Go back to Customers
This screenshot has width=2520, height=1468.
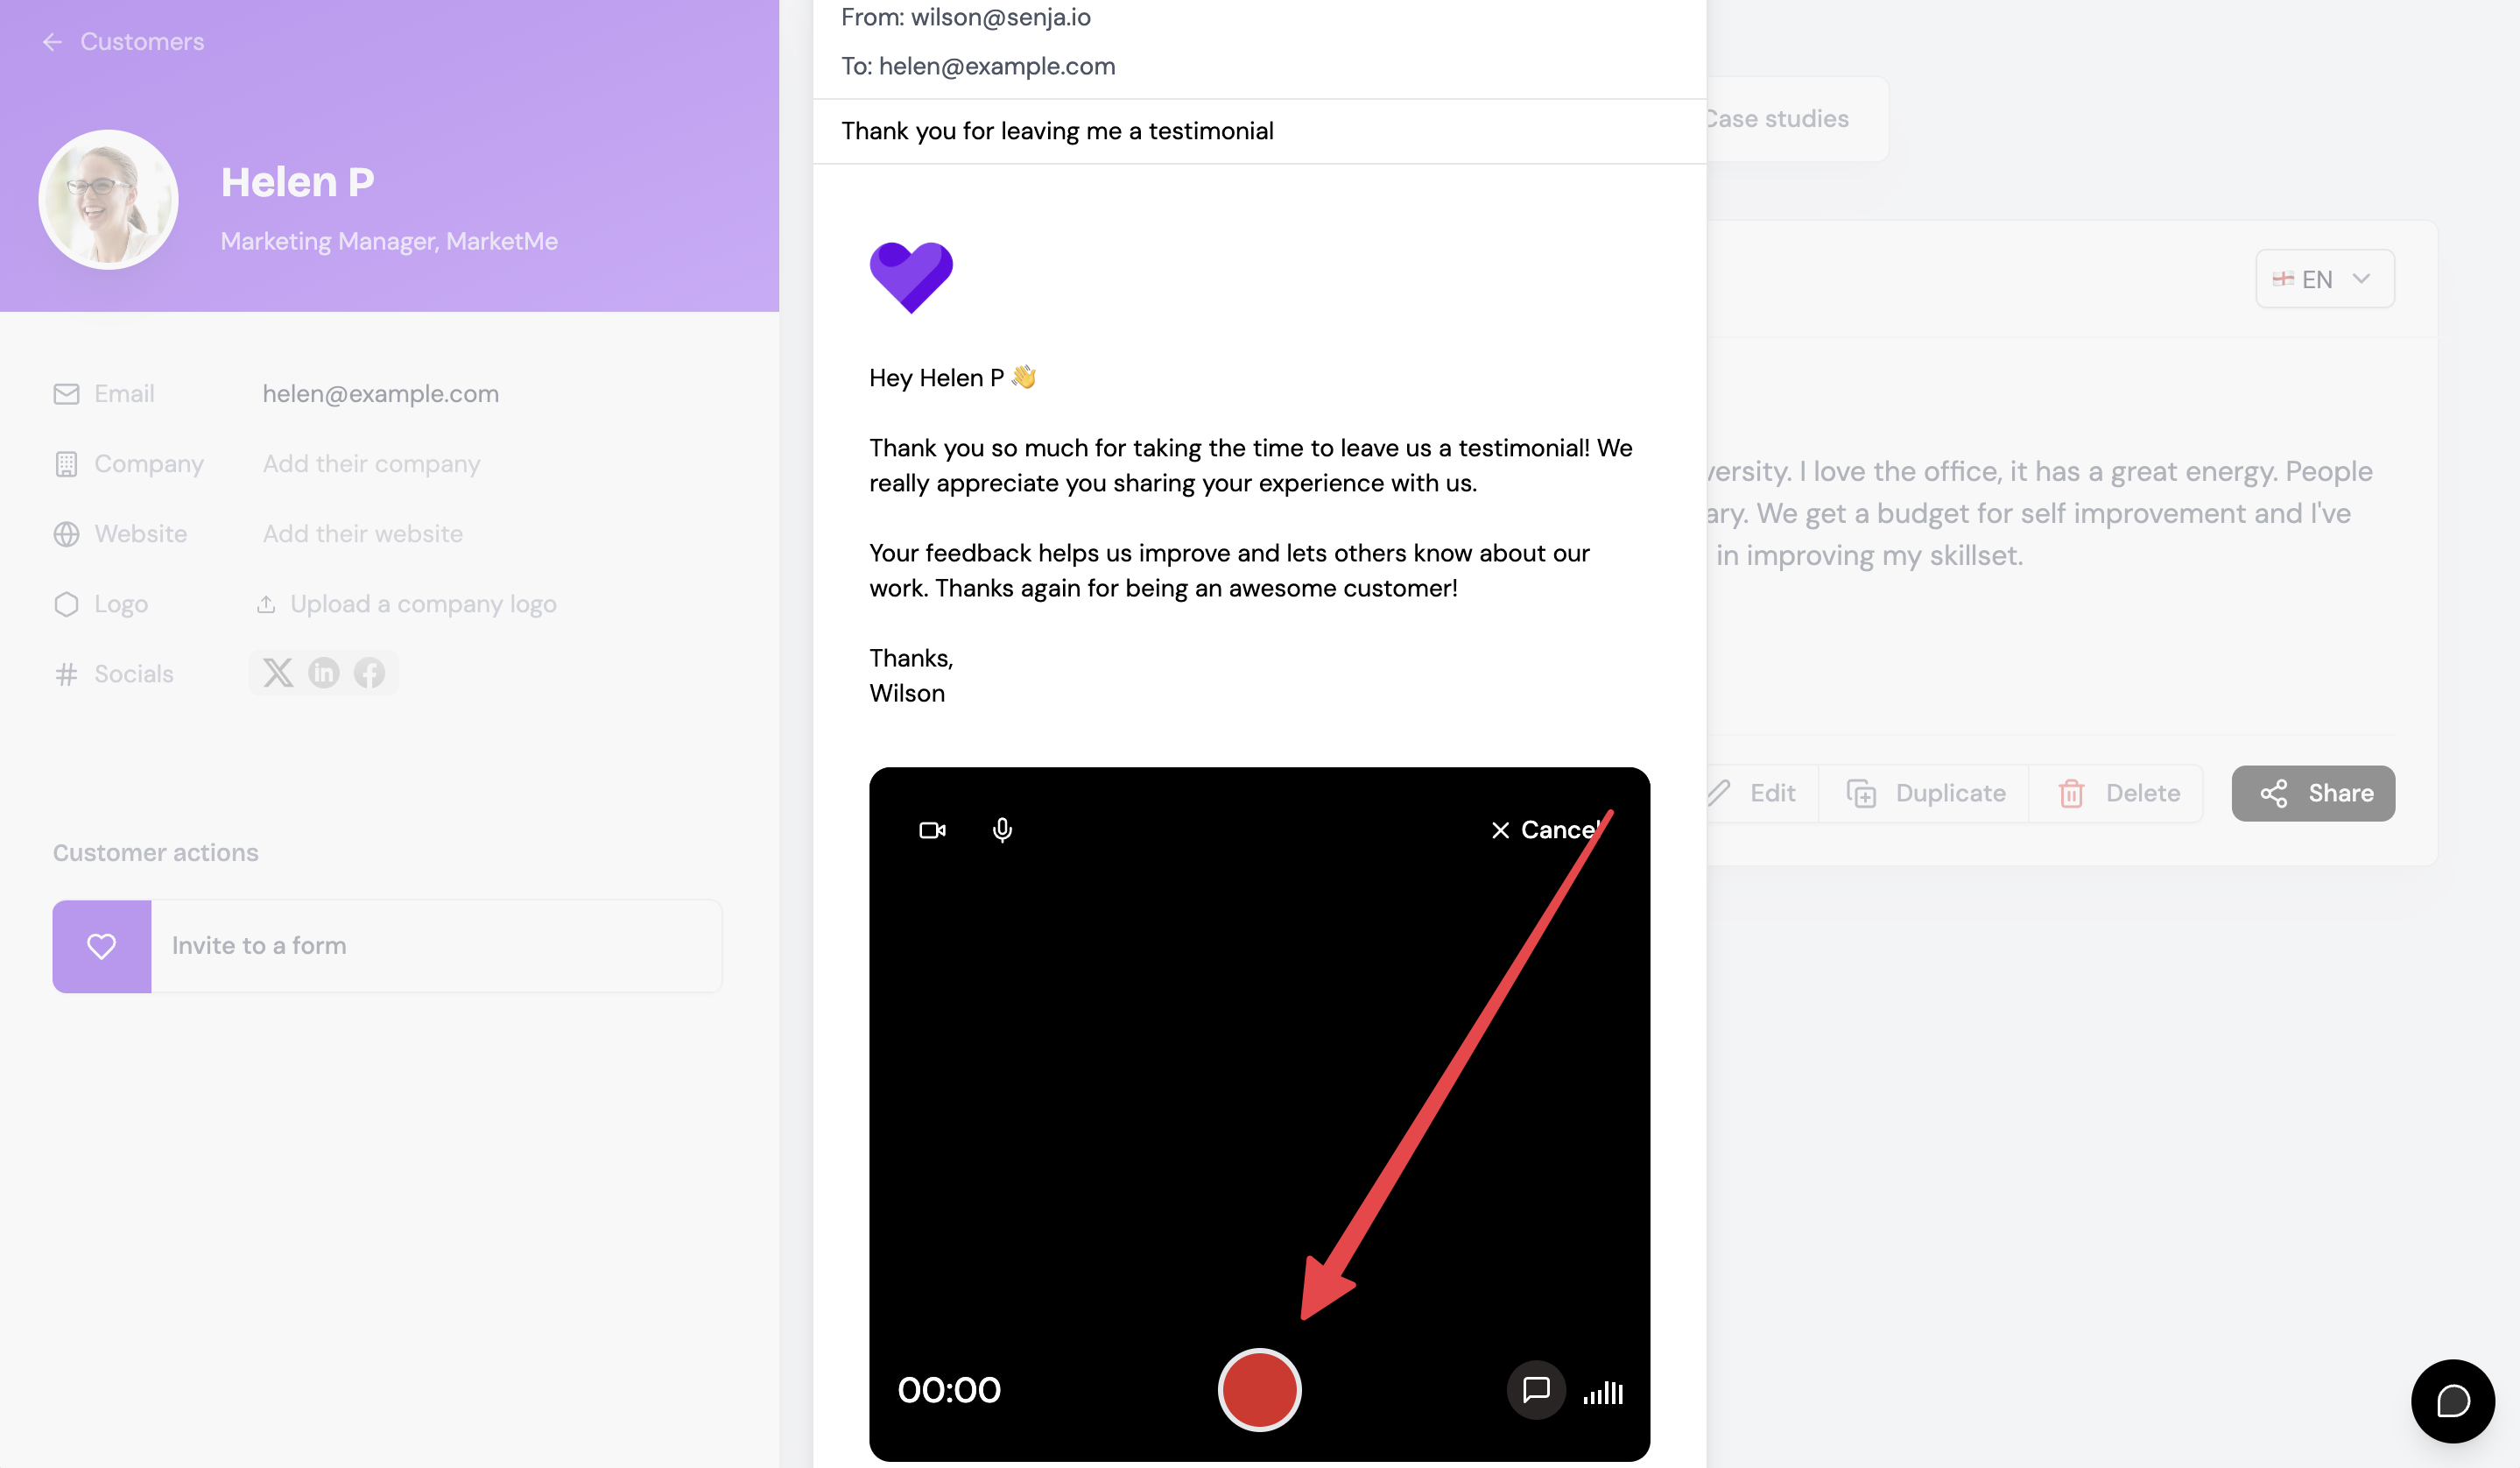(x=122, y=42)
